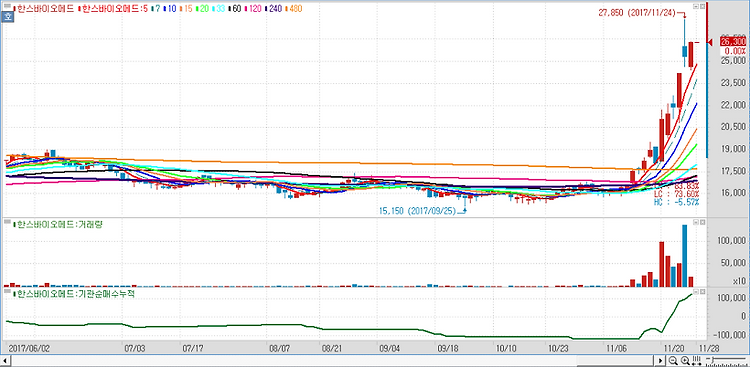
Task: Select the 120-day moving average legend
Action: tap(254, 9)
